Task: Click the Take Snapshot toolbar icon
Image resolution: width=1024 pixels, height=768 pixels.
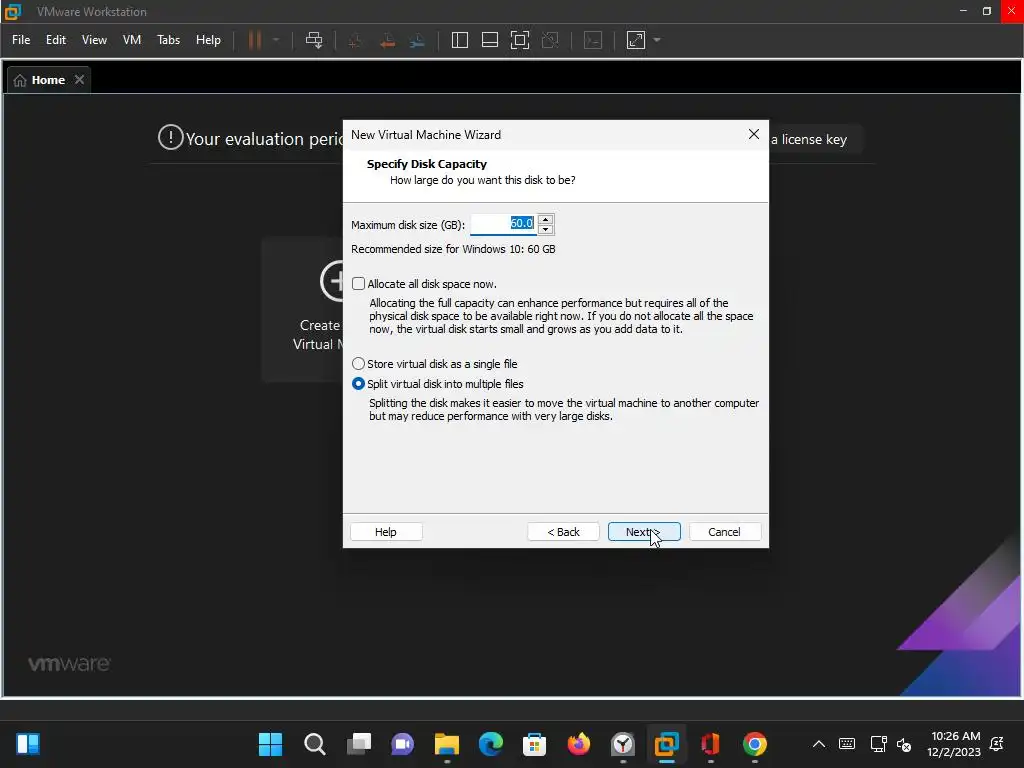Action: click(355, 40)
